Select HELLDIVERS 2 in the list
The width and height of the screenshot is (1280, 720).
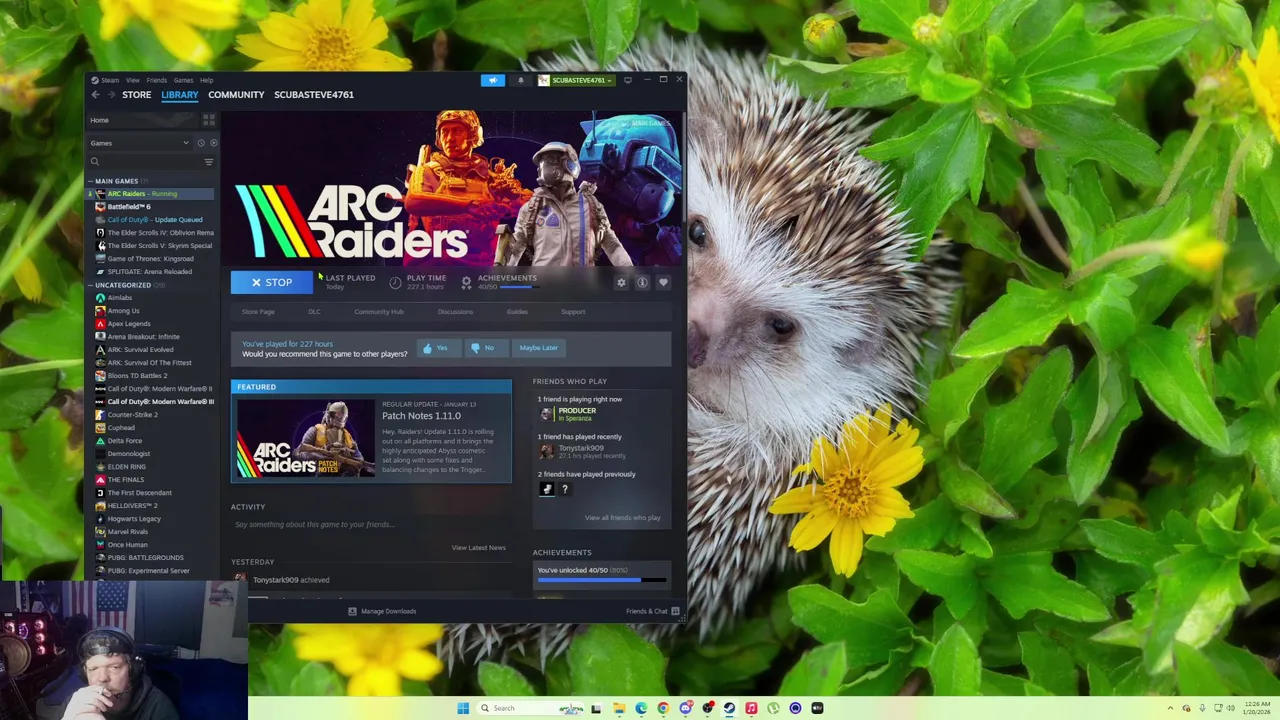pos(150,506)
